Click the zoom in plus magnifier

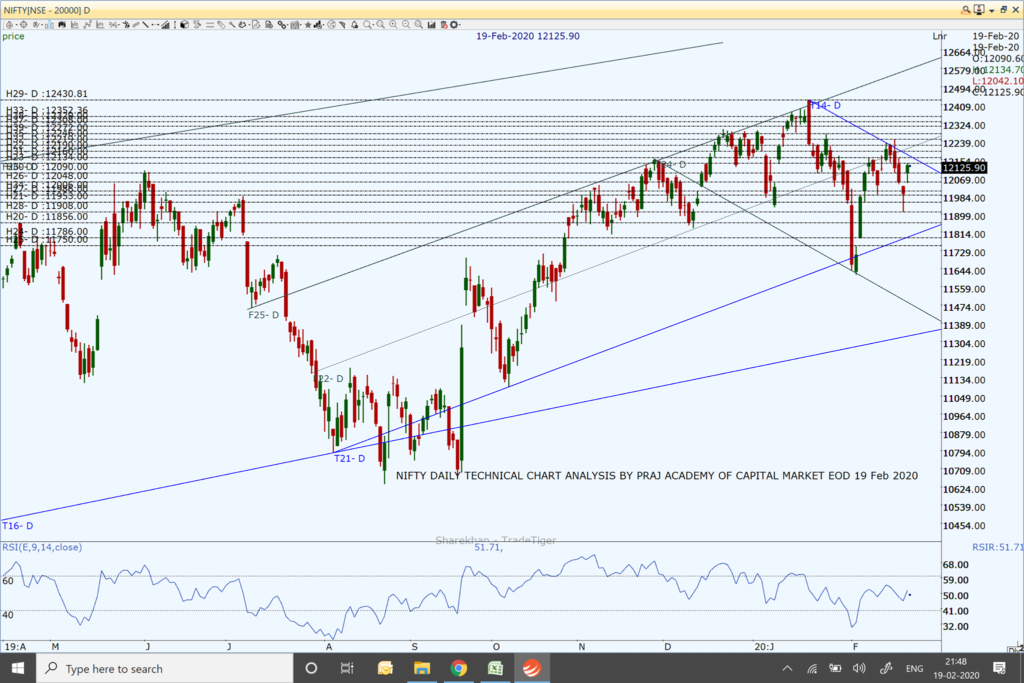(393, 25)
